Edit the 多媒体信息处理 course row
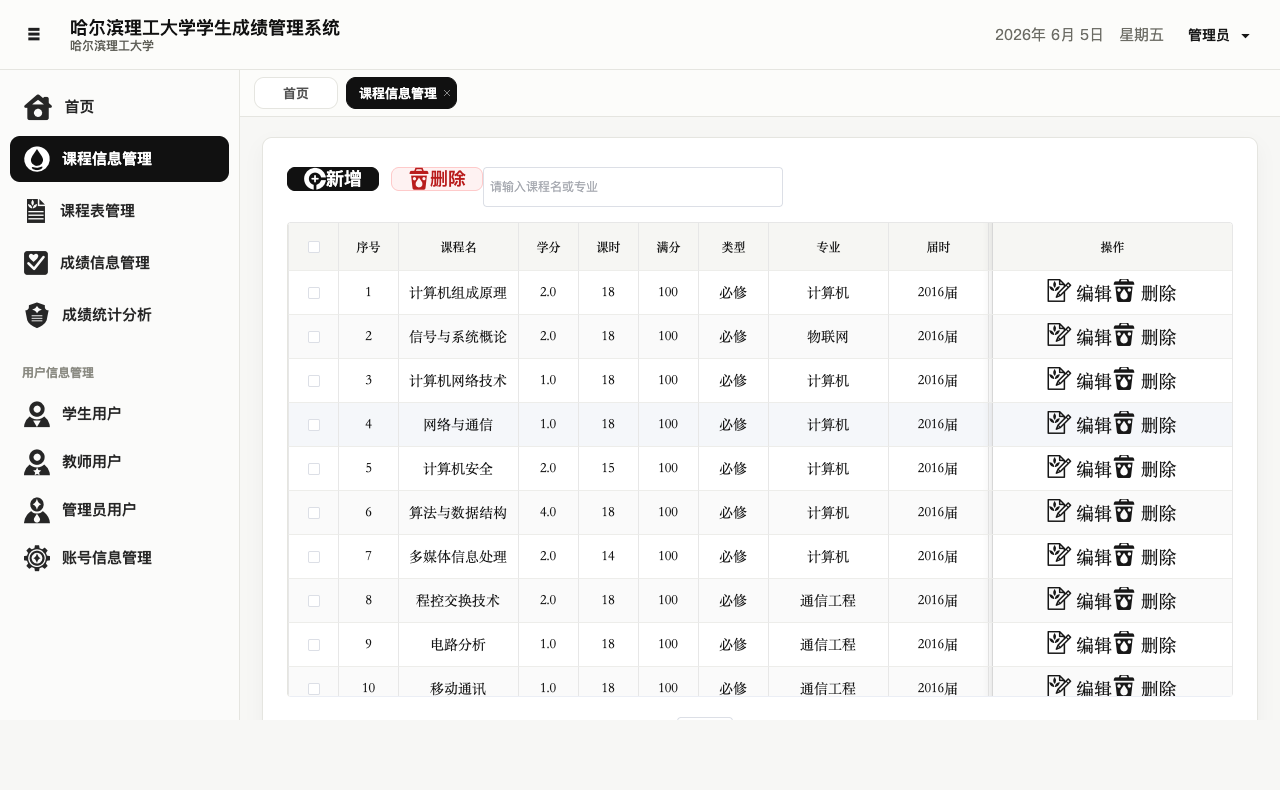Image resolution: width=1280 pixels, height=790 pixels. click(1079, 556)
